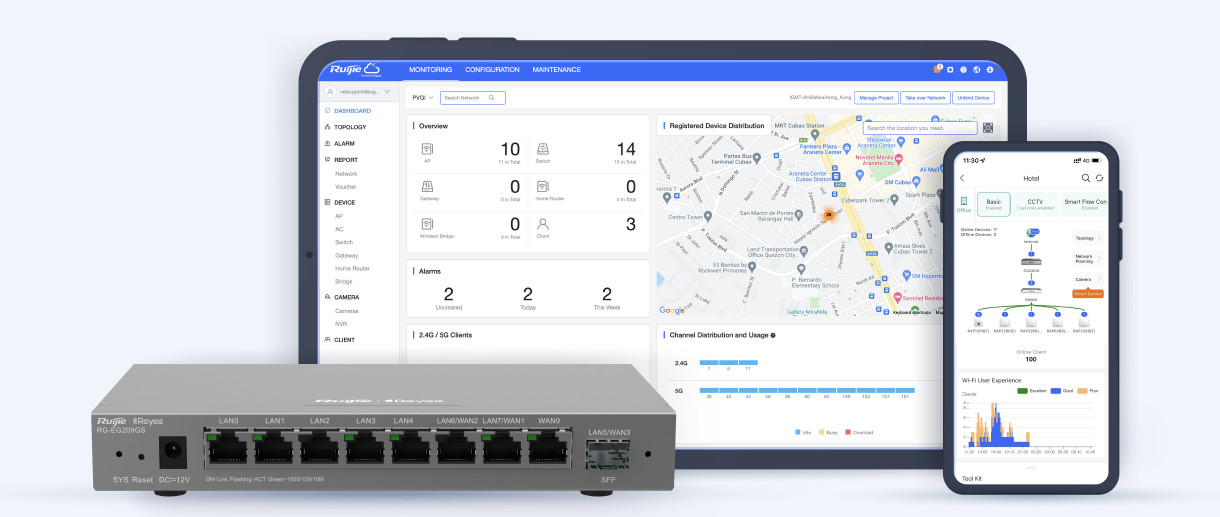Open Gateway under DEVICE in sidebar
The height and width of the screenshot is (517, 1220).
pyautogui.click(x=347, y=255)
